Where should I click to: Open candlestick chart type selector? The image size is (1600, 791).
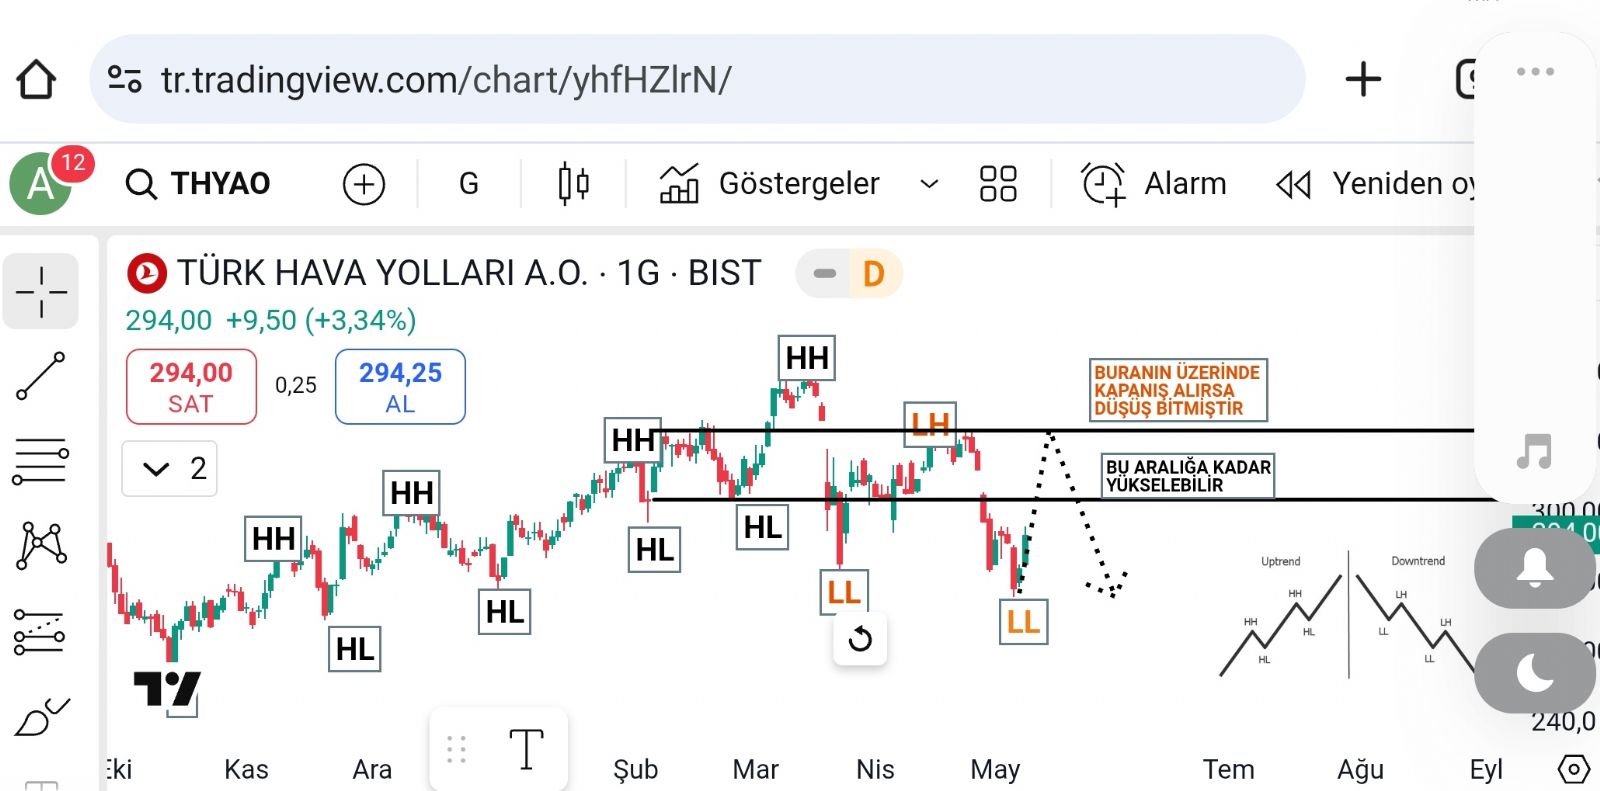tap(573, 184)
